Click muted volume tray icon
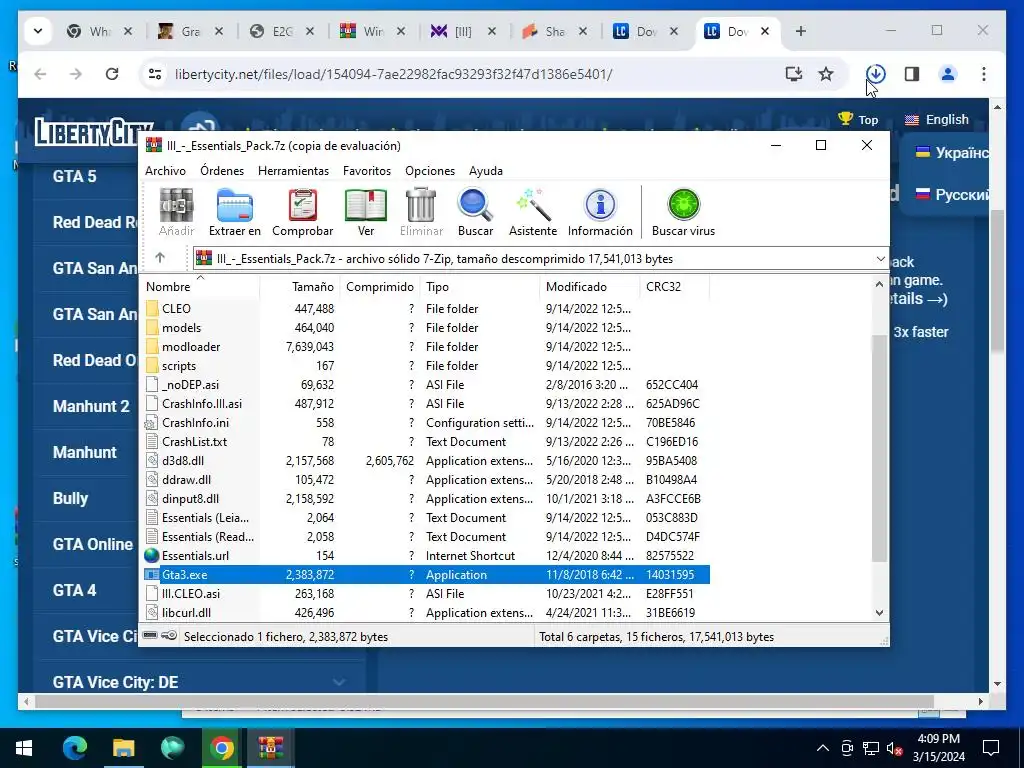The width and height of the screenshot is (1024, 768). (893, 748)
